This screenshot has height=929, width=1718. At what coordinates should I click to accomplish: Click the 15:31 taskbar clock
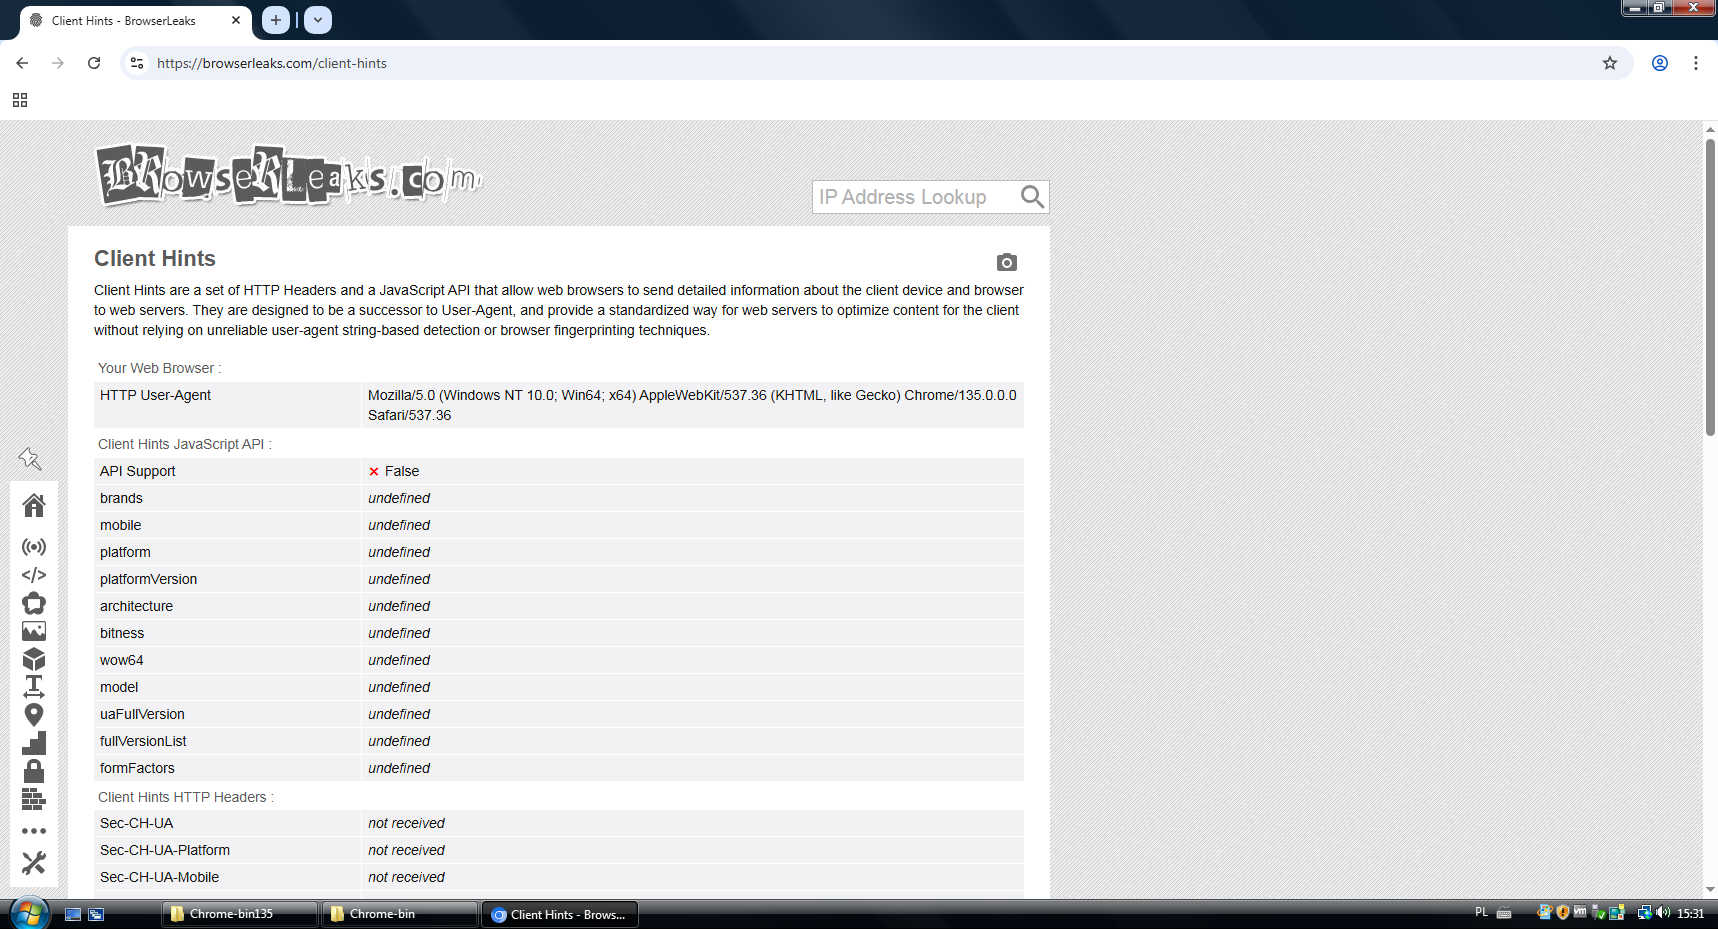click(x=1691, y=913)
